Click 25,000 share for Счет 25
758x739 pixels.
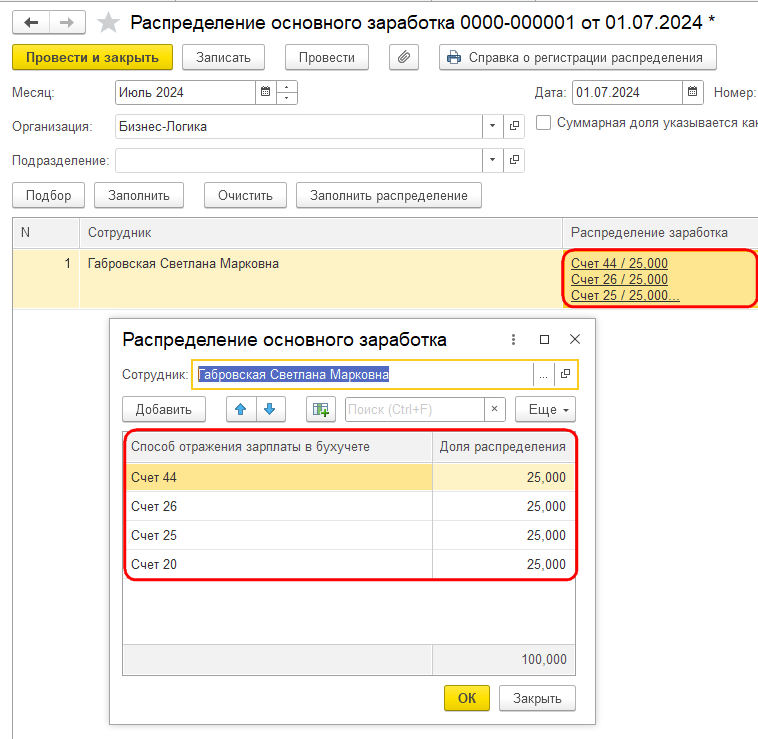(503, 536)
